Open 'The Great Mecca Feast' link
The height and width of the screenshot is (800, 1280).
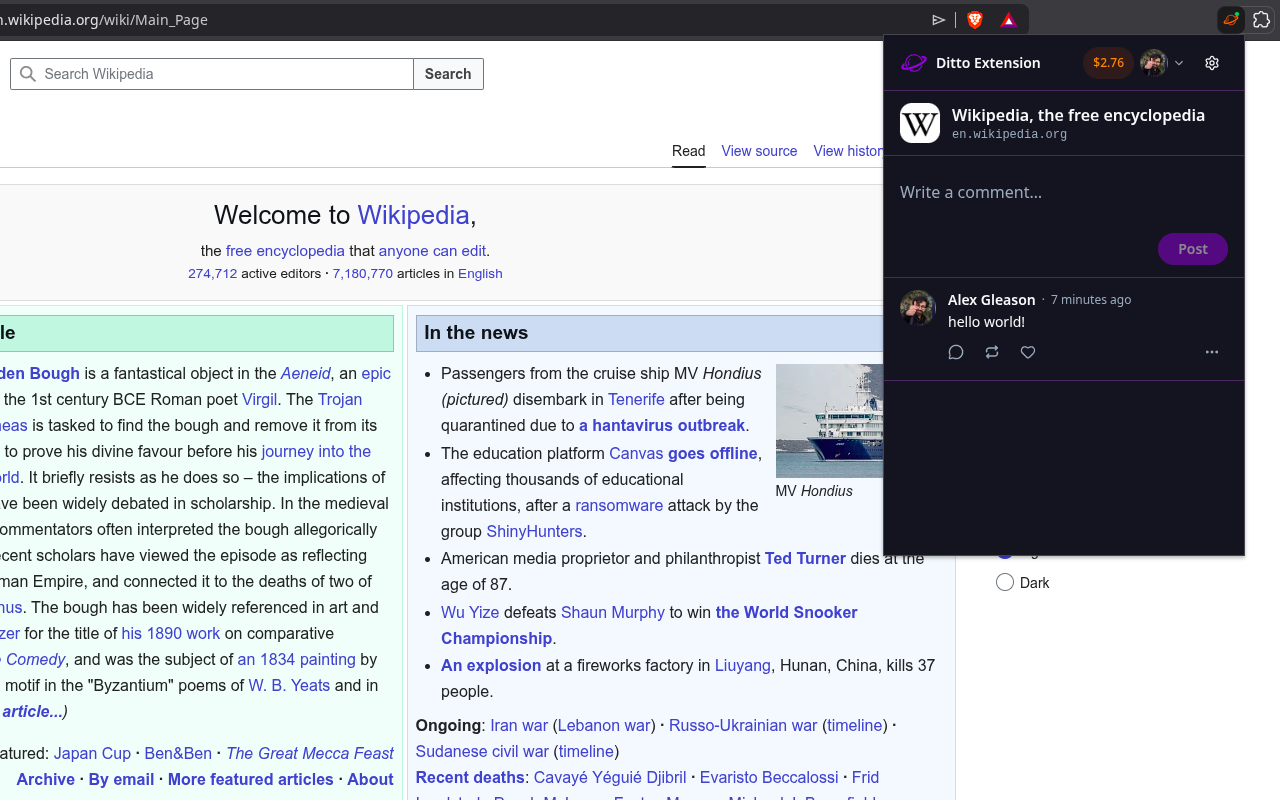click(x=310, y=753)
